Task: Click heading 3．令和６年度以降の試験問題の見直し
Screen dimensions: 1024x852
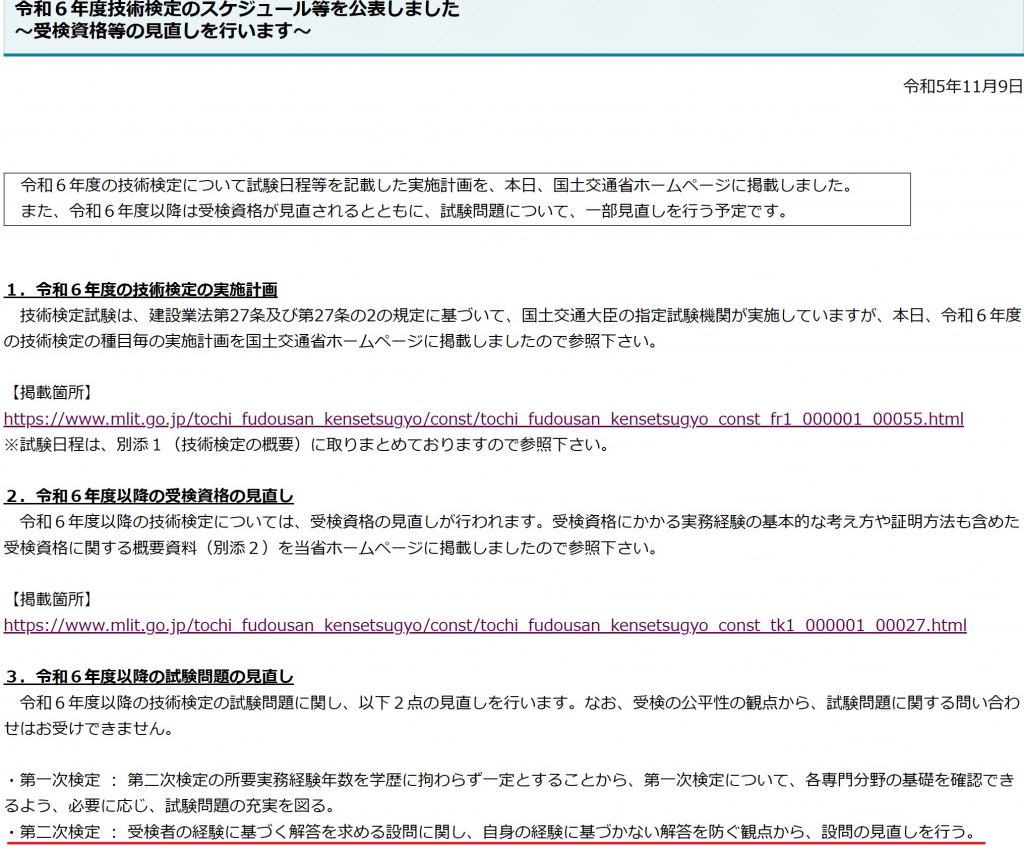Action: (149, 676)
